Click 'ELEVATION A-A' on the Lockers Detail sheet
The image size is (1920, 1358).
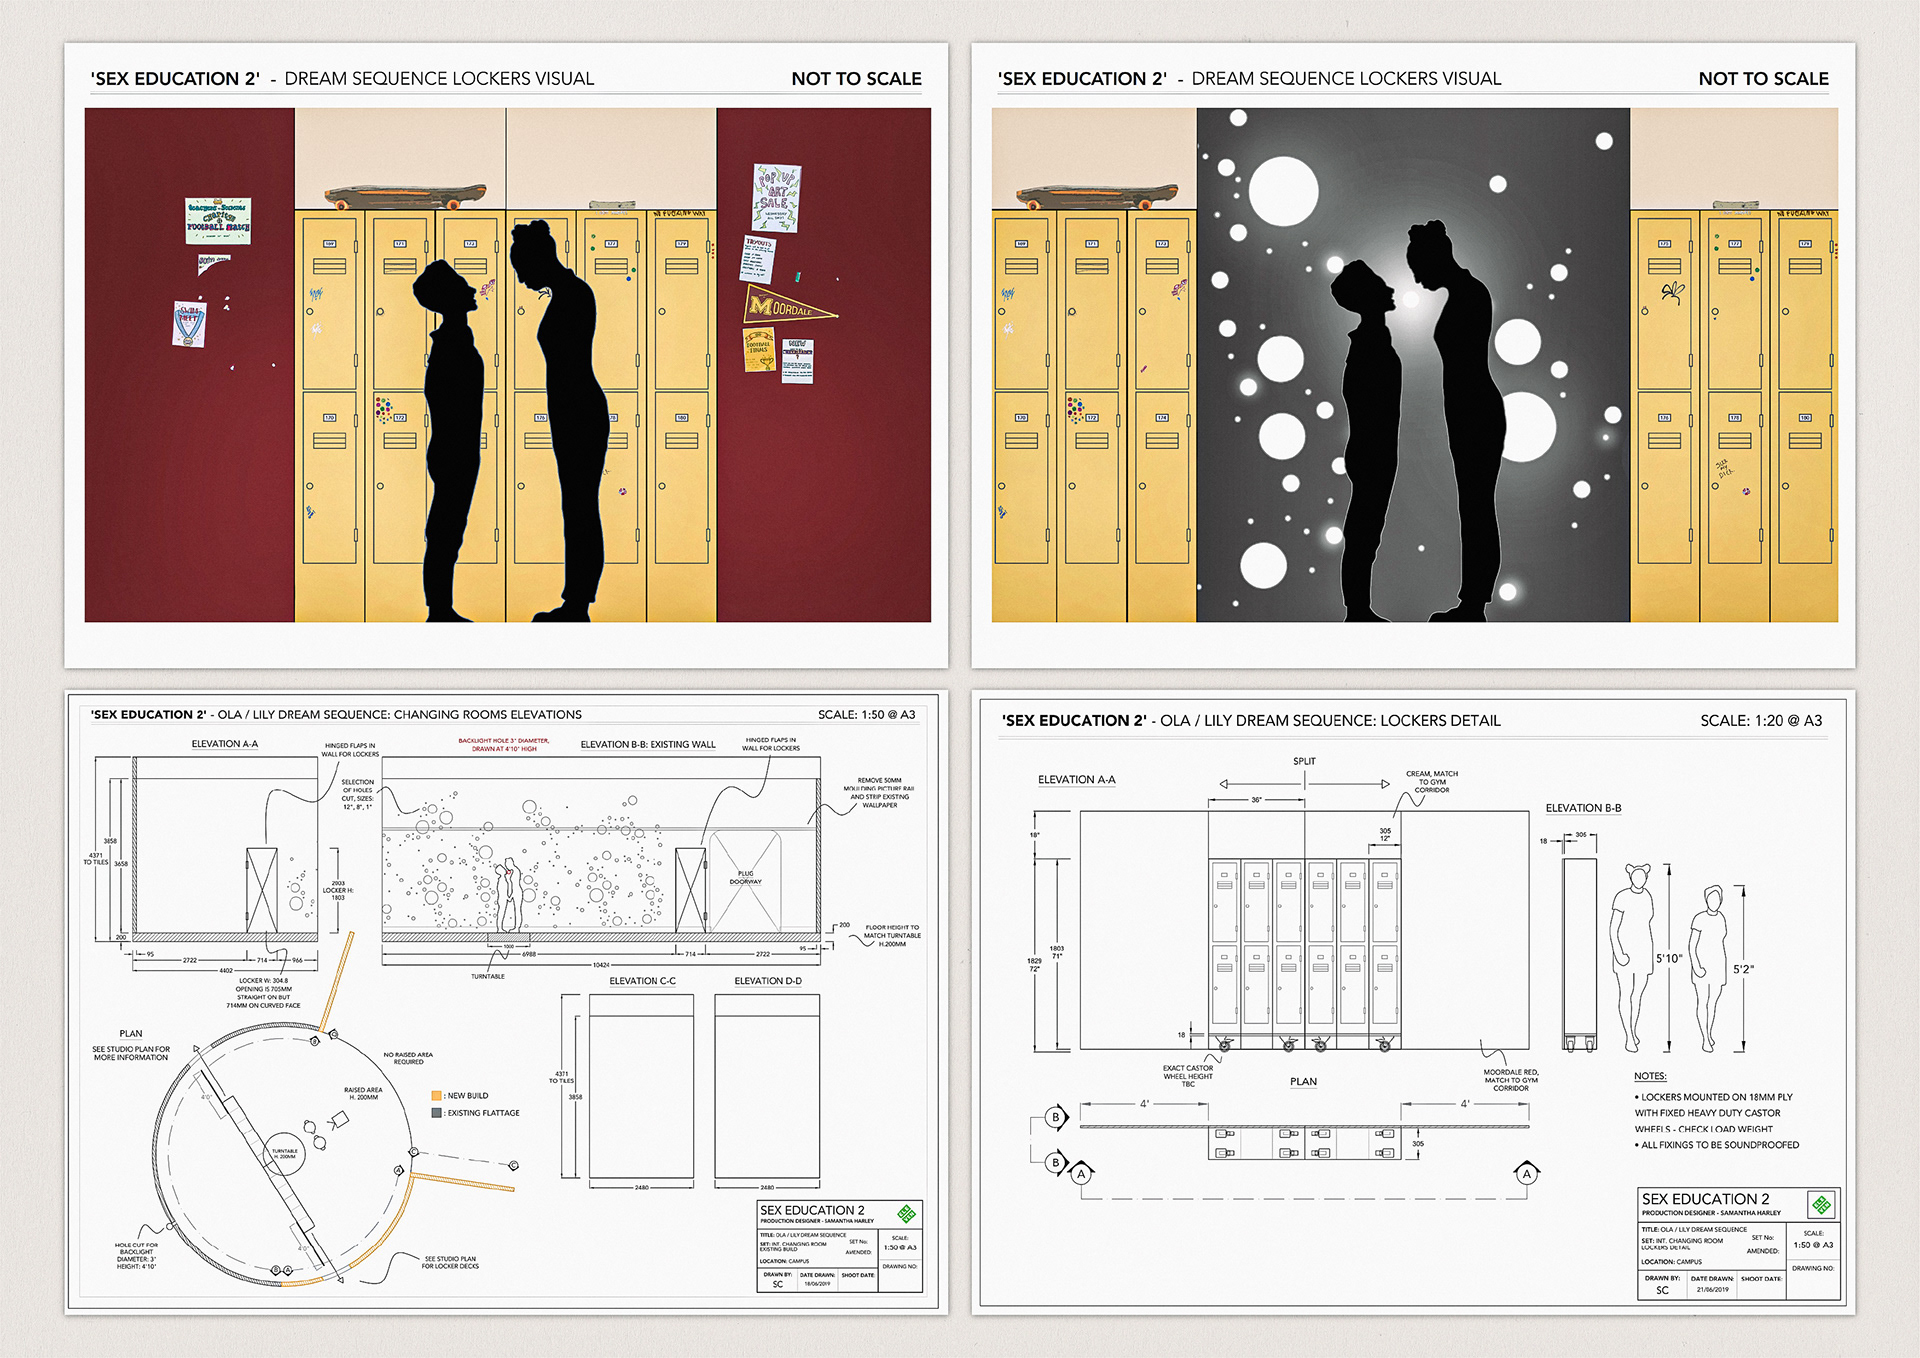[1076, 780]
